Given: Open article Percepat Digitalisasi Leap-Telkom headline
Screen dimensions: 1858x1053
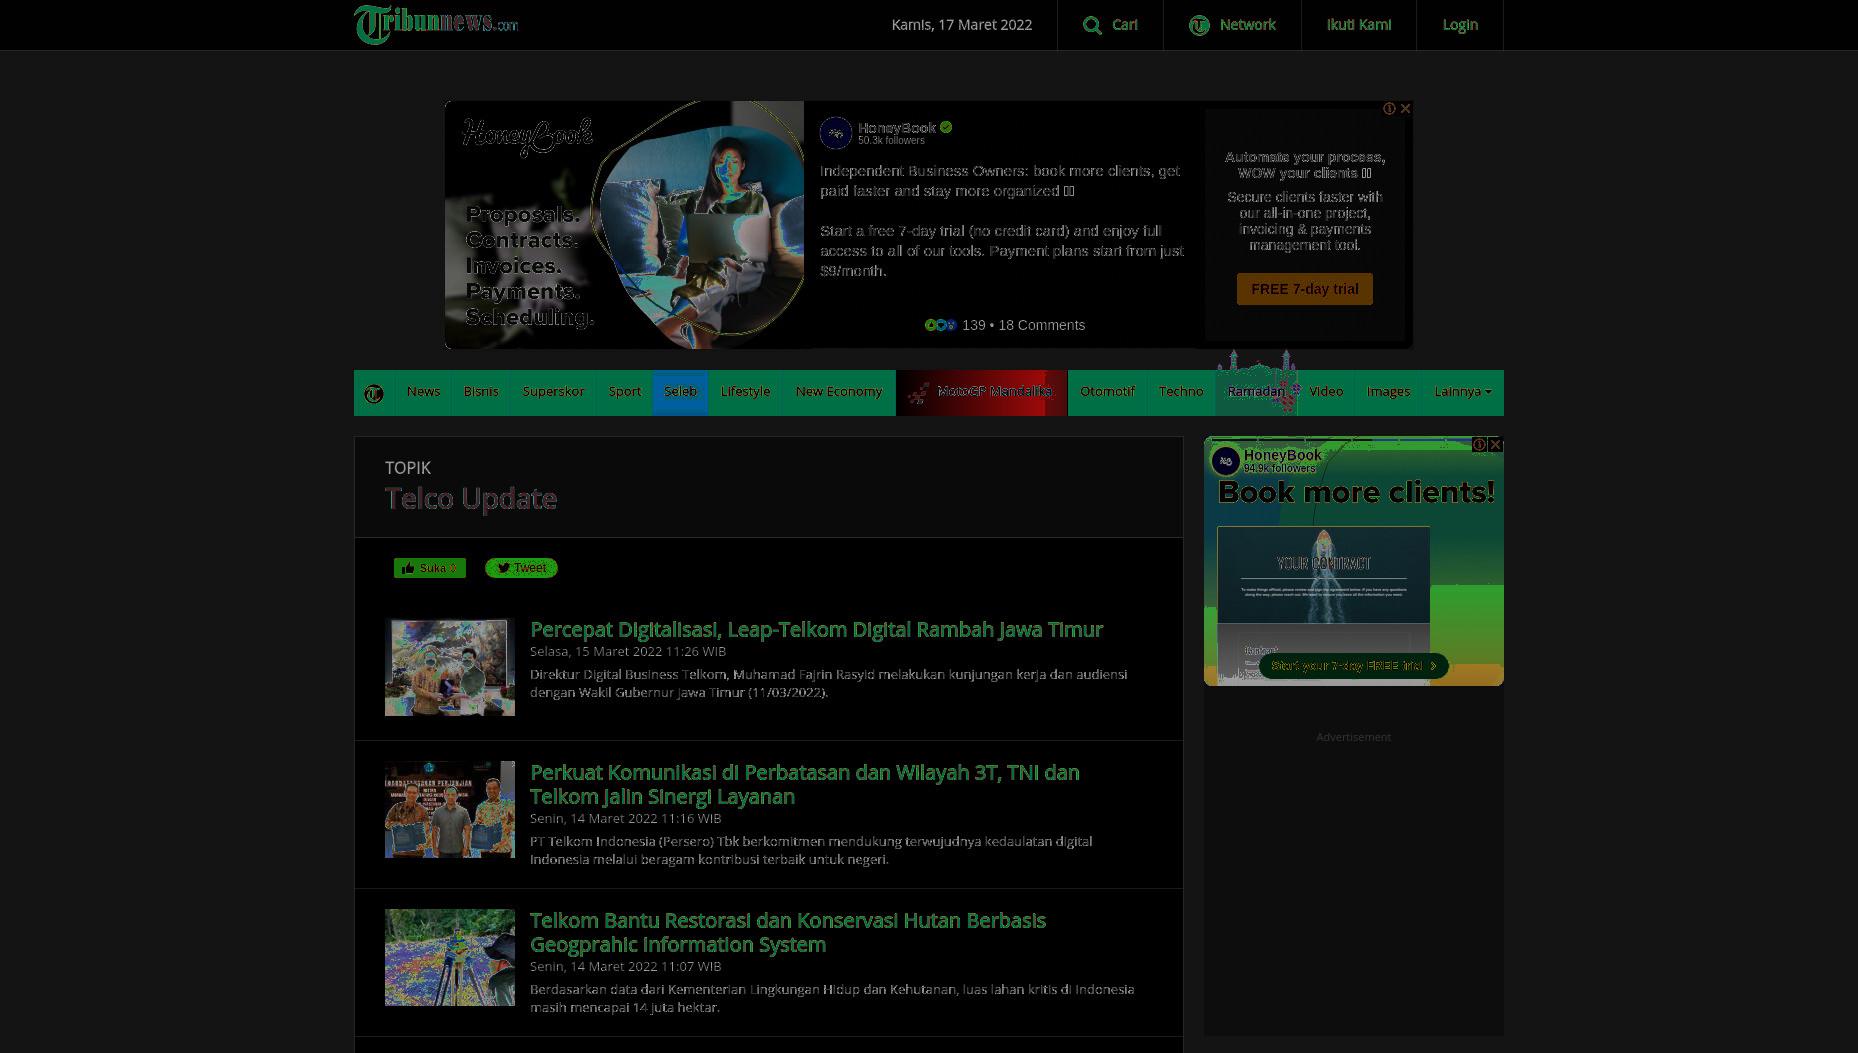Looking at the screenshot, I should [x=816, y=629].
